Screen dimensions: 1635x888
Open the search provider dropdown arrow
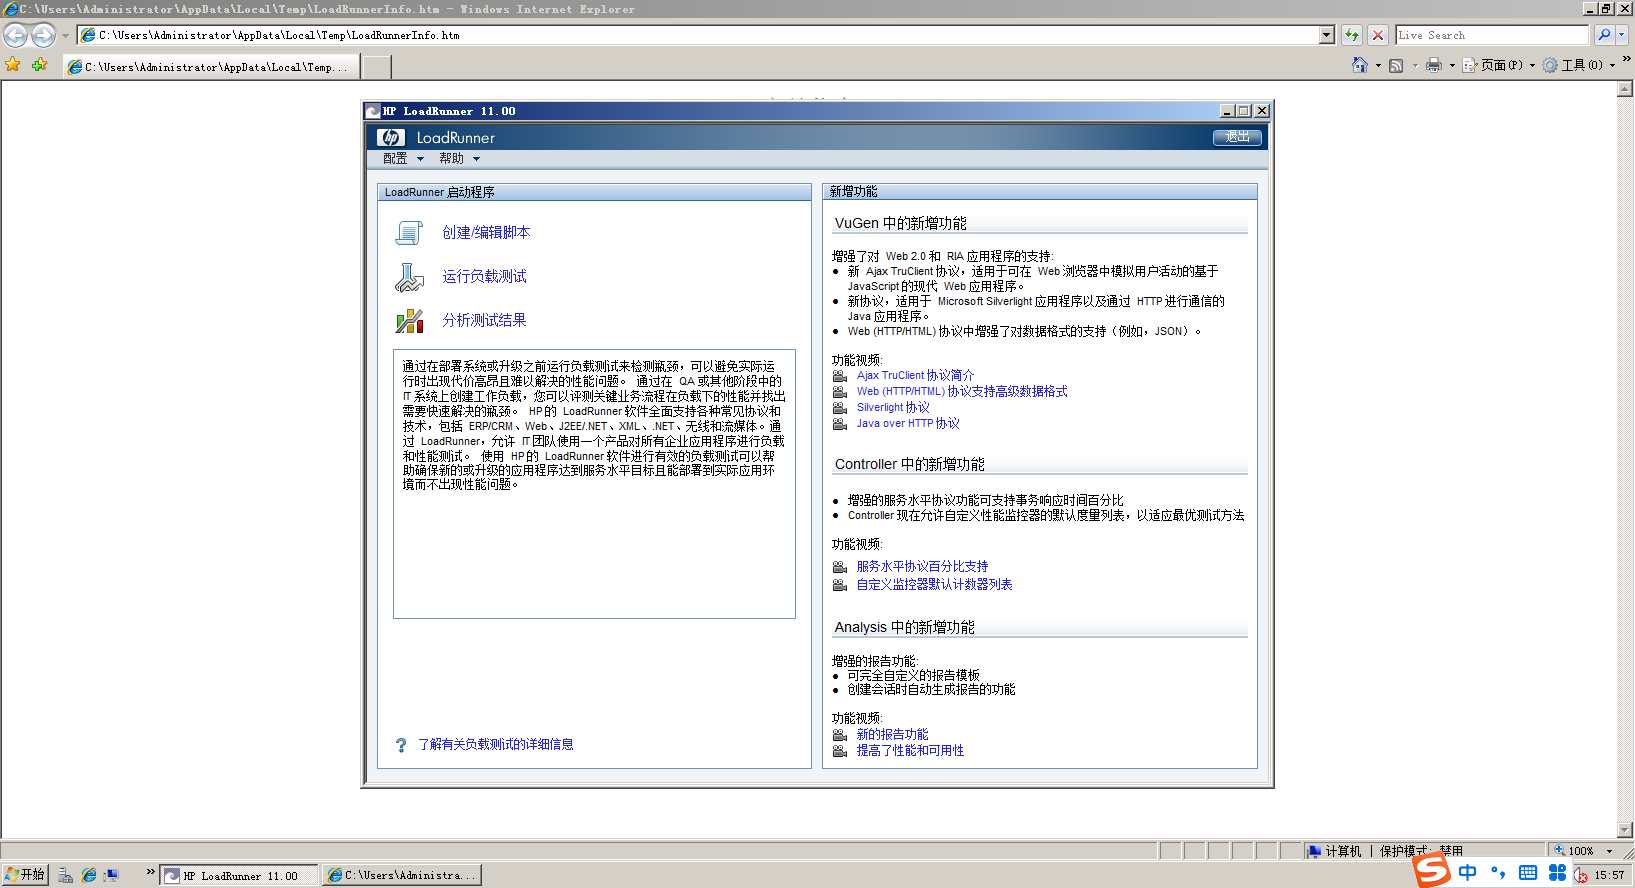point(1621,35)
